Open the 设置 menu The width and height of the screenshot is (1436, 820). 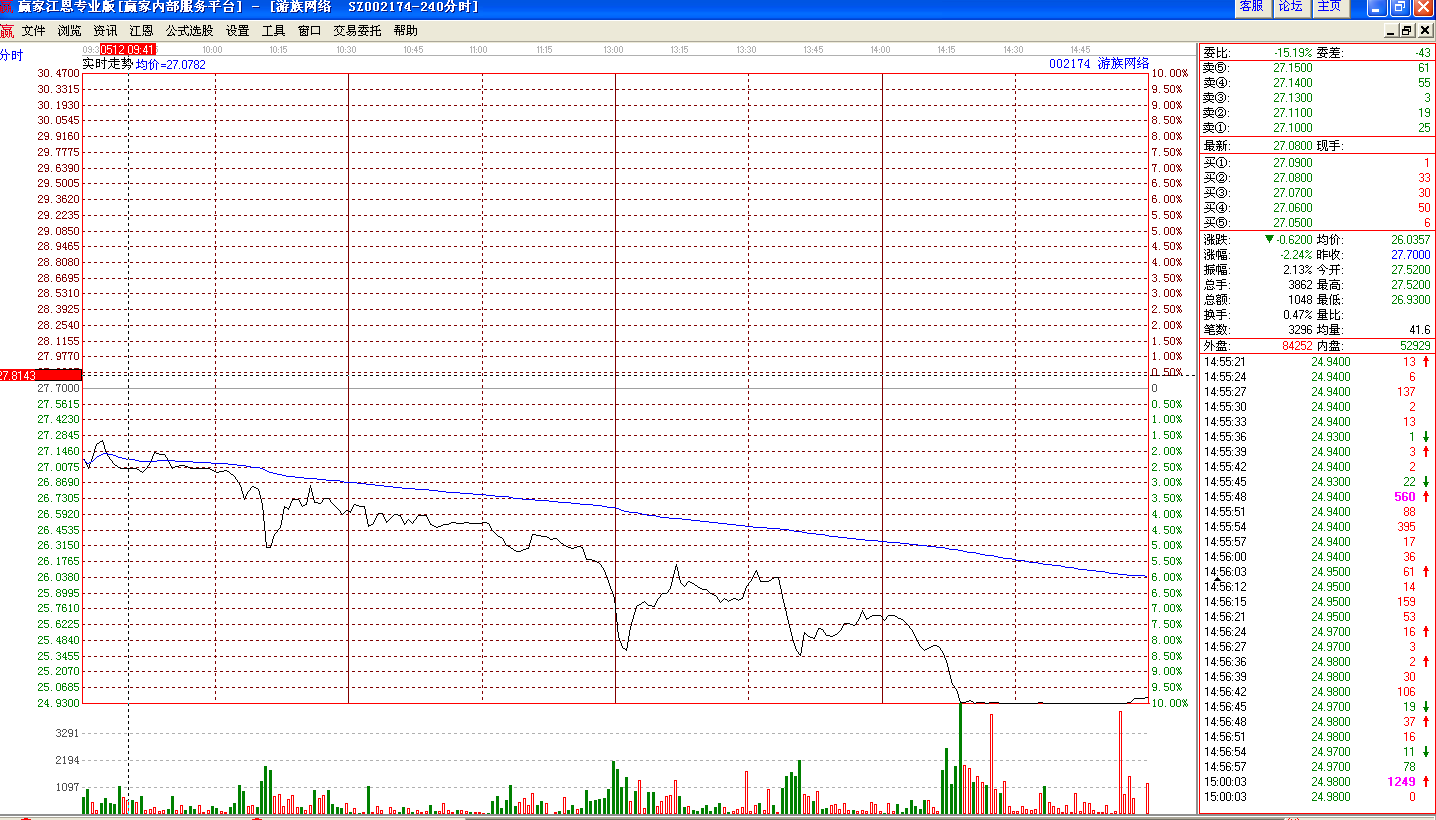pyautogui.click(x=237, y=31)
